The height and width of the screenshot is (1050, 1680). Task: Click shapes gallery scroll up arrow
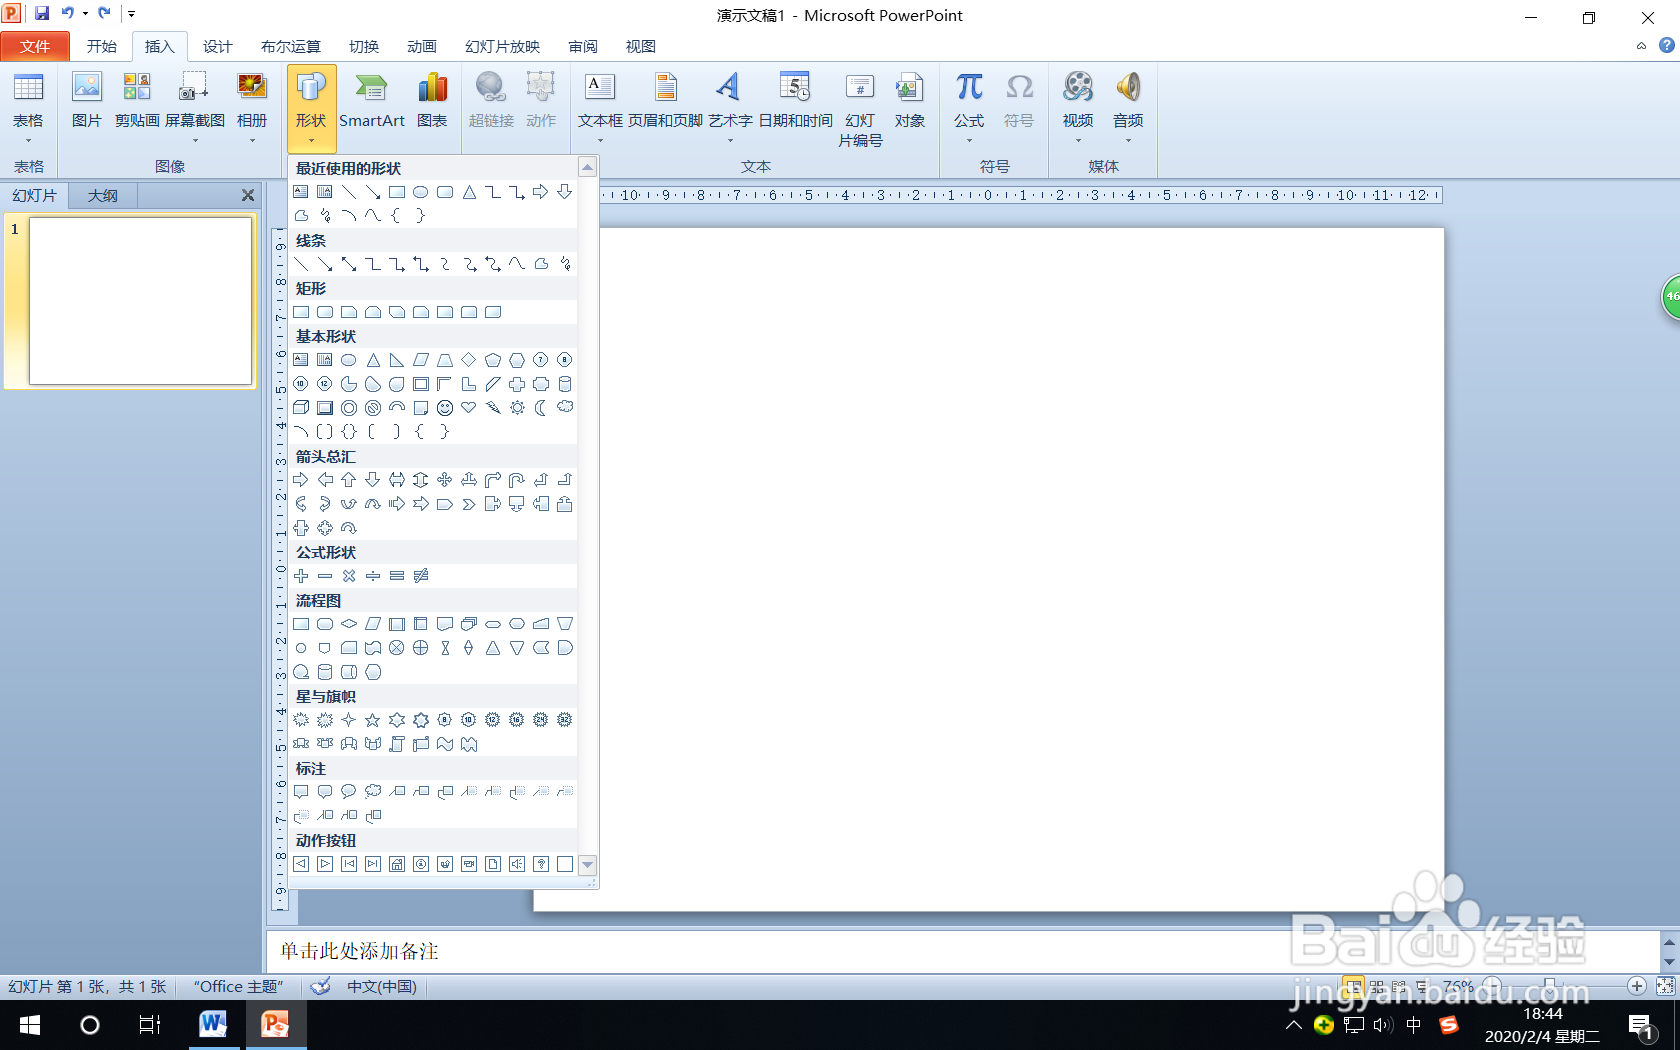(588, 167)
